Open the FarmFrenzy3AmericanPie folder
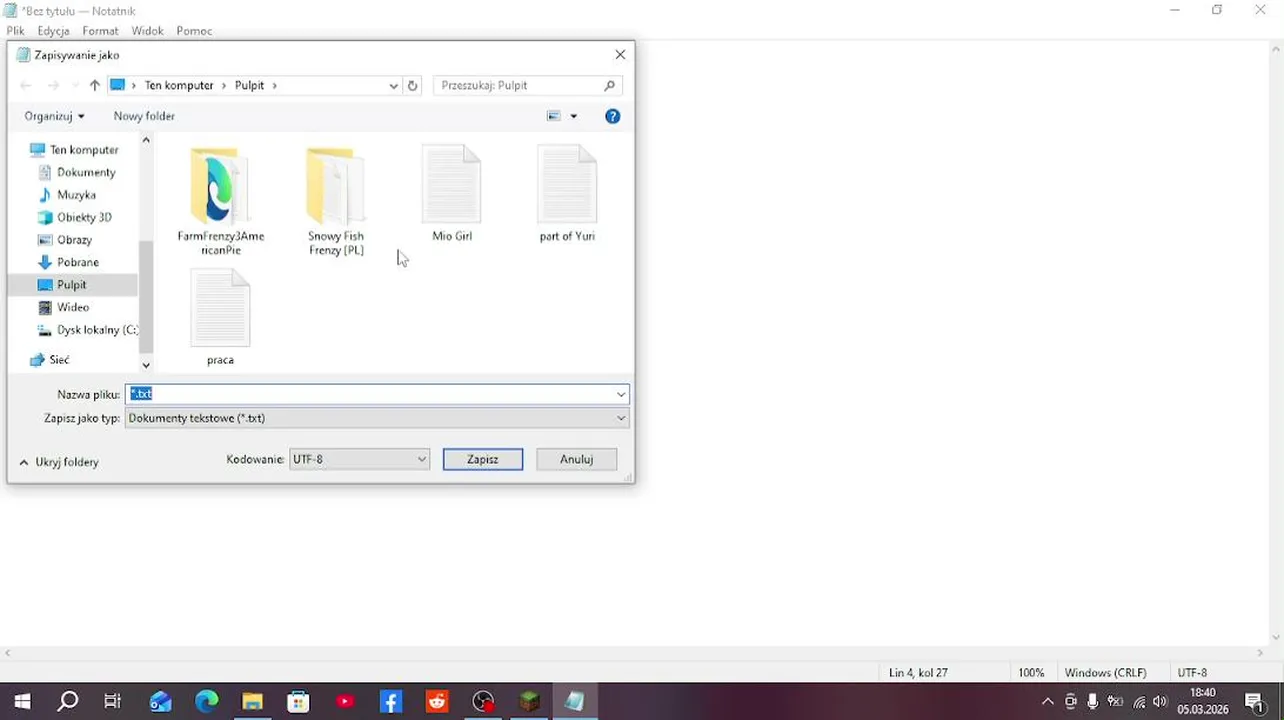Screen dimensions: 1284x720 pyautogui.click(x=220, y=201)
